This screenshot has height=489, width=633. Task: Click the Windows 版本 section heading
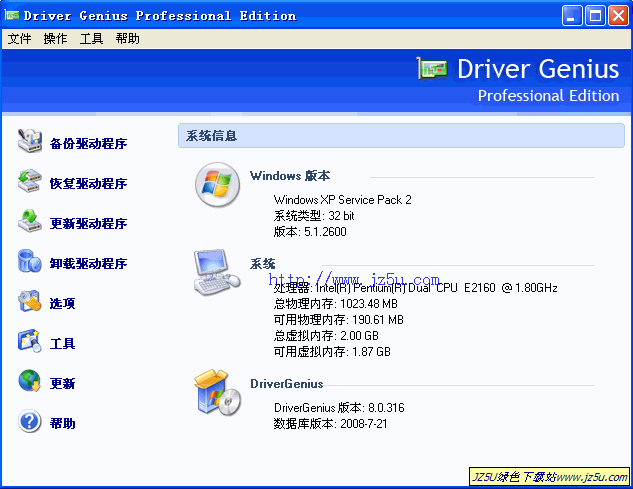[x=290, y=176]
